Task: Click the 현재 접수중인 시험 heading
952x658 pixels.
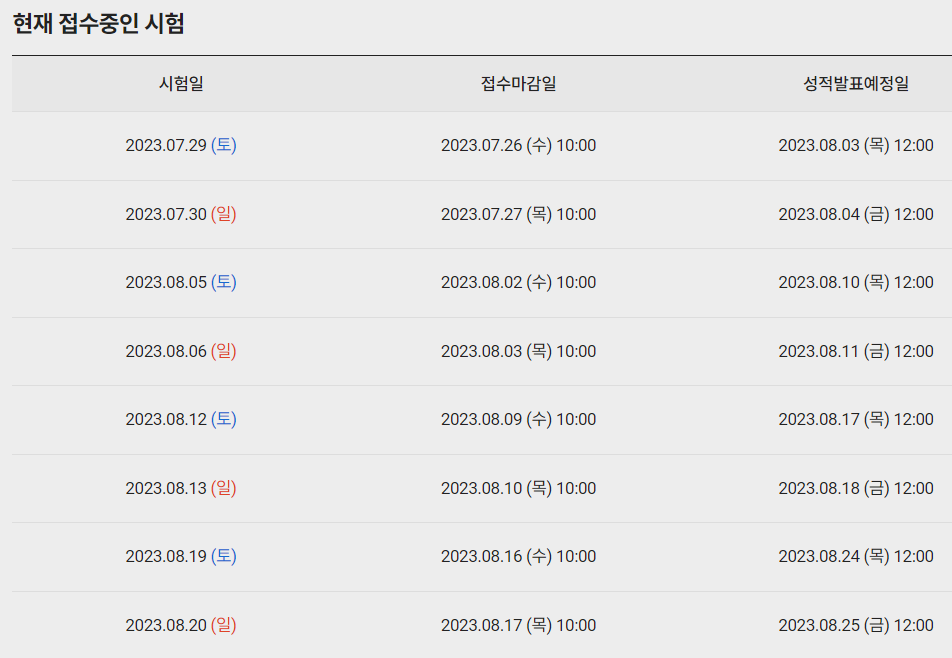Action: click(98, 24)
